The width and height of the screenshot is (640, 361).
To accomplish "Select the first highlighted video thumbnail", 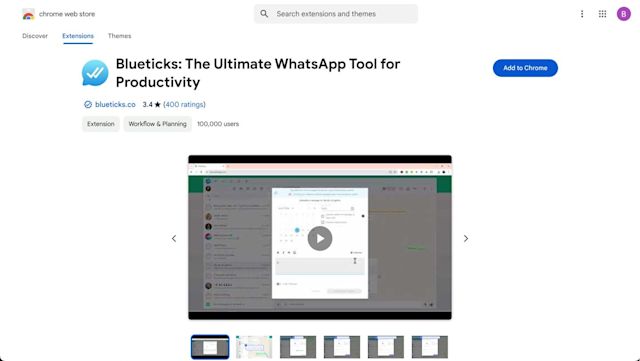I will point(210,347).
